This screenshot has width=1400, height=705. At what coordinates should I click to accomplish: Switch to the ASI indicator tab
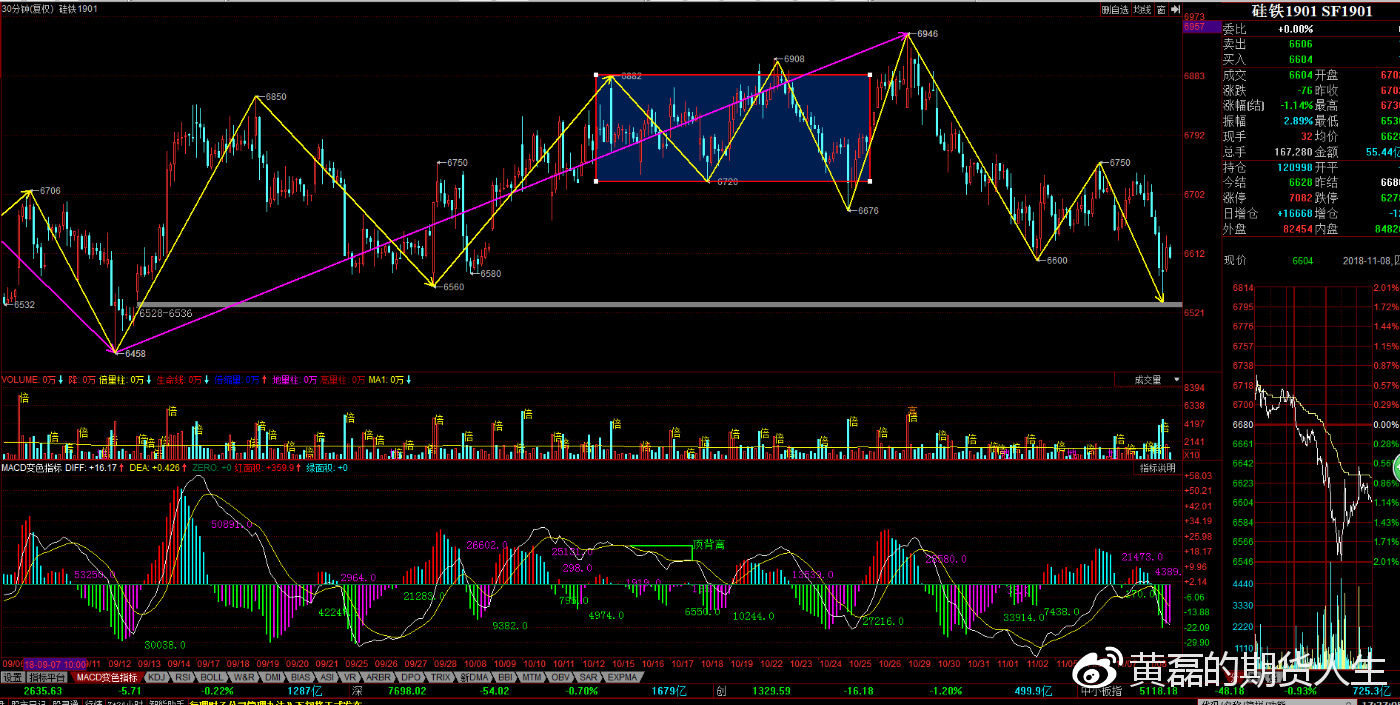pyautogui.click(x=327, y=677)
